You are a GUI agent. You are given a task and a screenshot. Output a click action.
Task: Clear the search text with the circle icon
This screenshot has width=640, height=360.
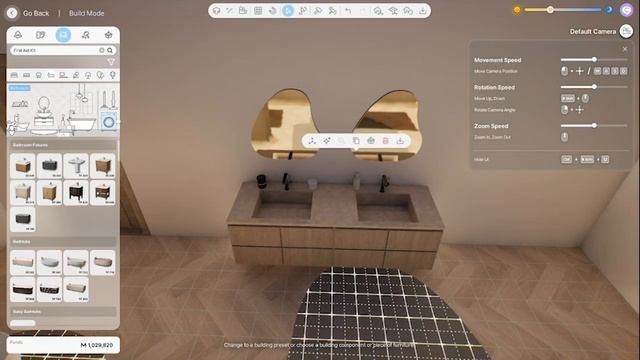(102, 50)
